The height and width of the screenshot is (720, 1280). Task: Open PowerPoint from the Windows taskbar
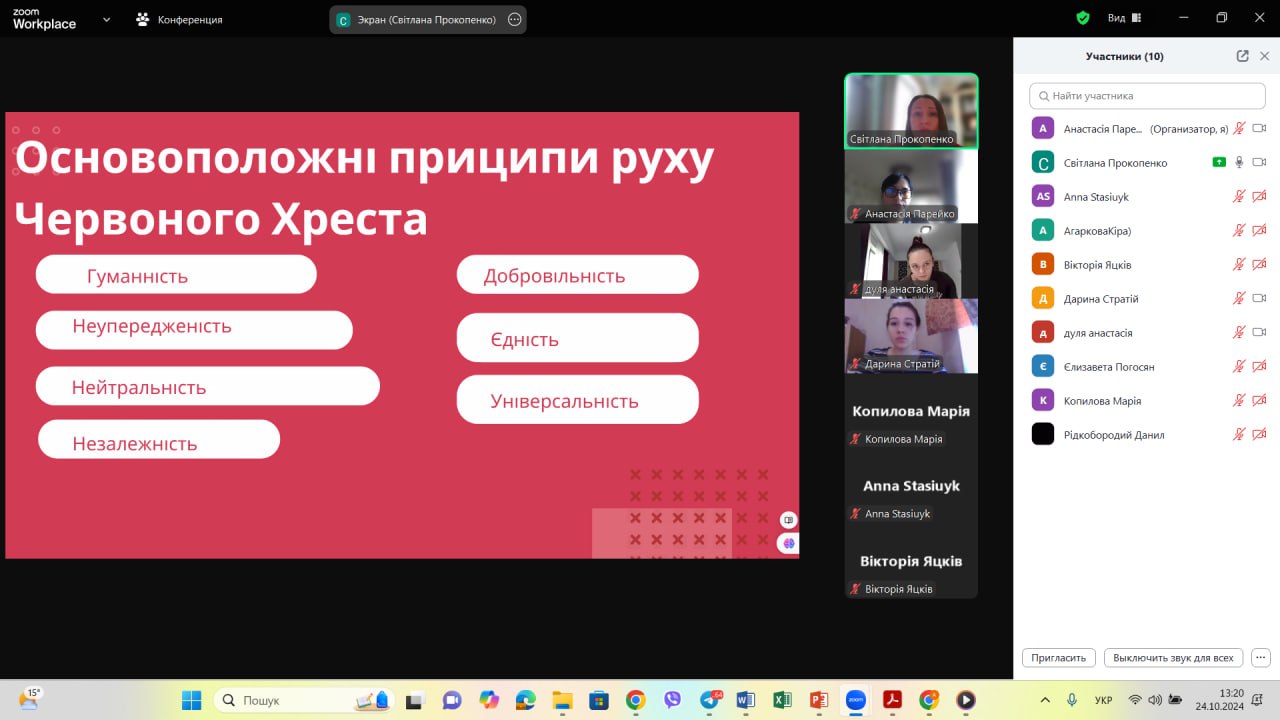818,700
